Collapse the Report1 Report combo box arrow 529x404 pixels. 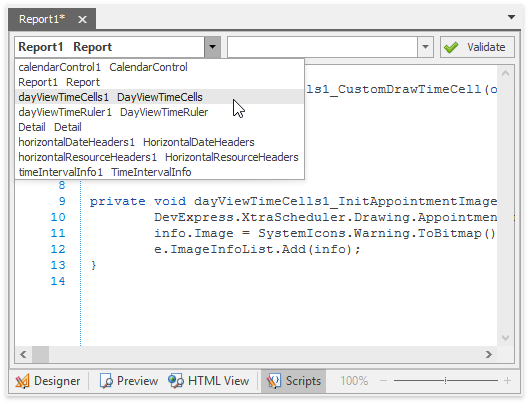pyautogui.click(x=213, y=47)
